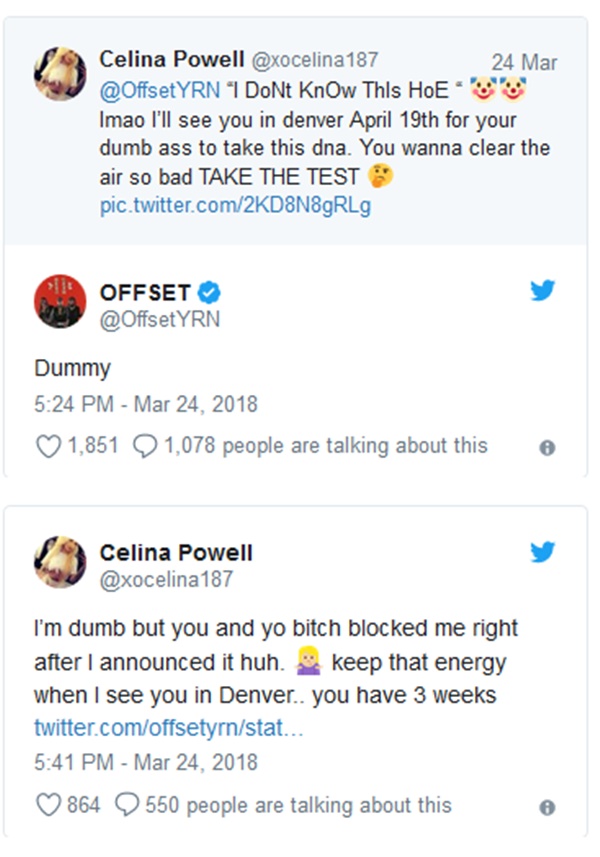Click the 5:41 PM - Mar 24, 2018 timestamp
Viewport: 600px width, 857px height.
(x=145, y=762)
